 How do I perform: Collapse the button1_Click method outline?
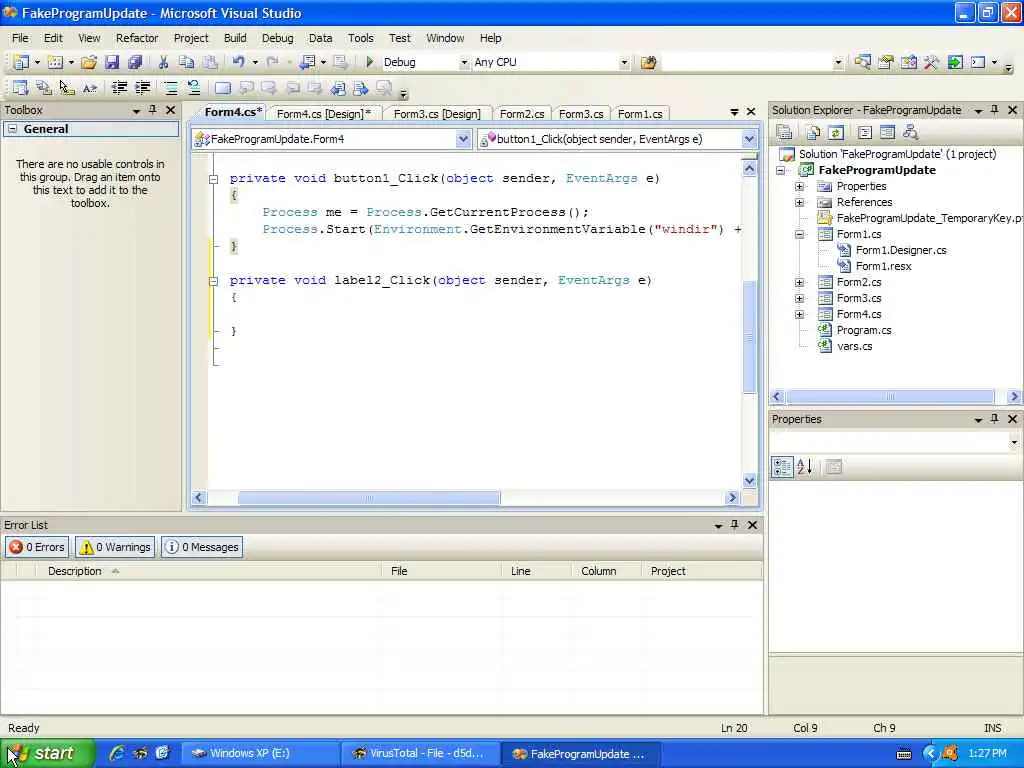coord(213,179)
